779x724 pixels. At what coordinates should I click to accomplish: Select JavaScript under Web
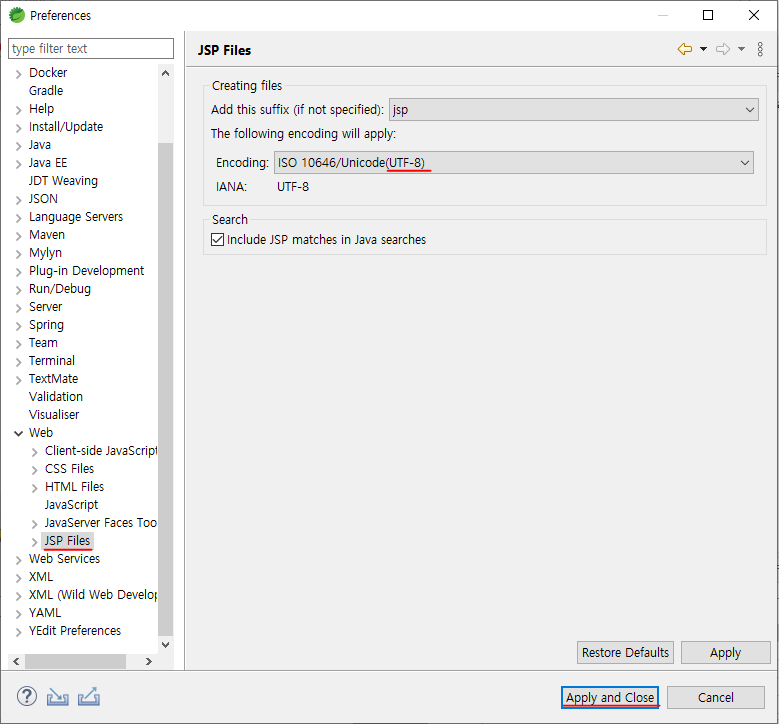[x=72, y=504]
